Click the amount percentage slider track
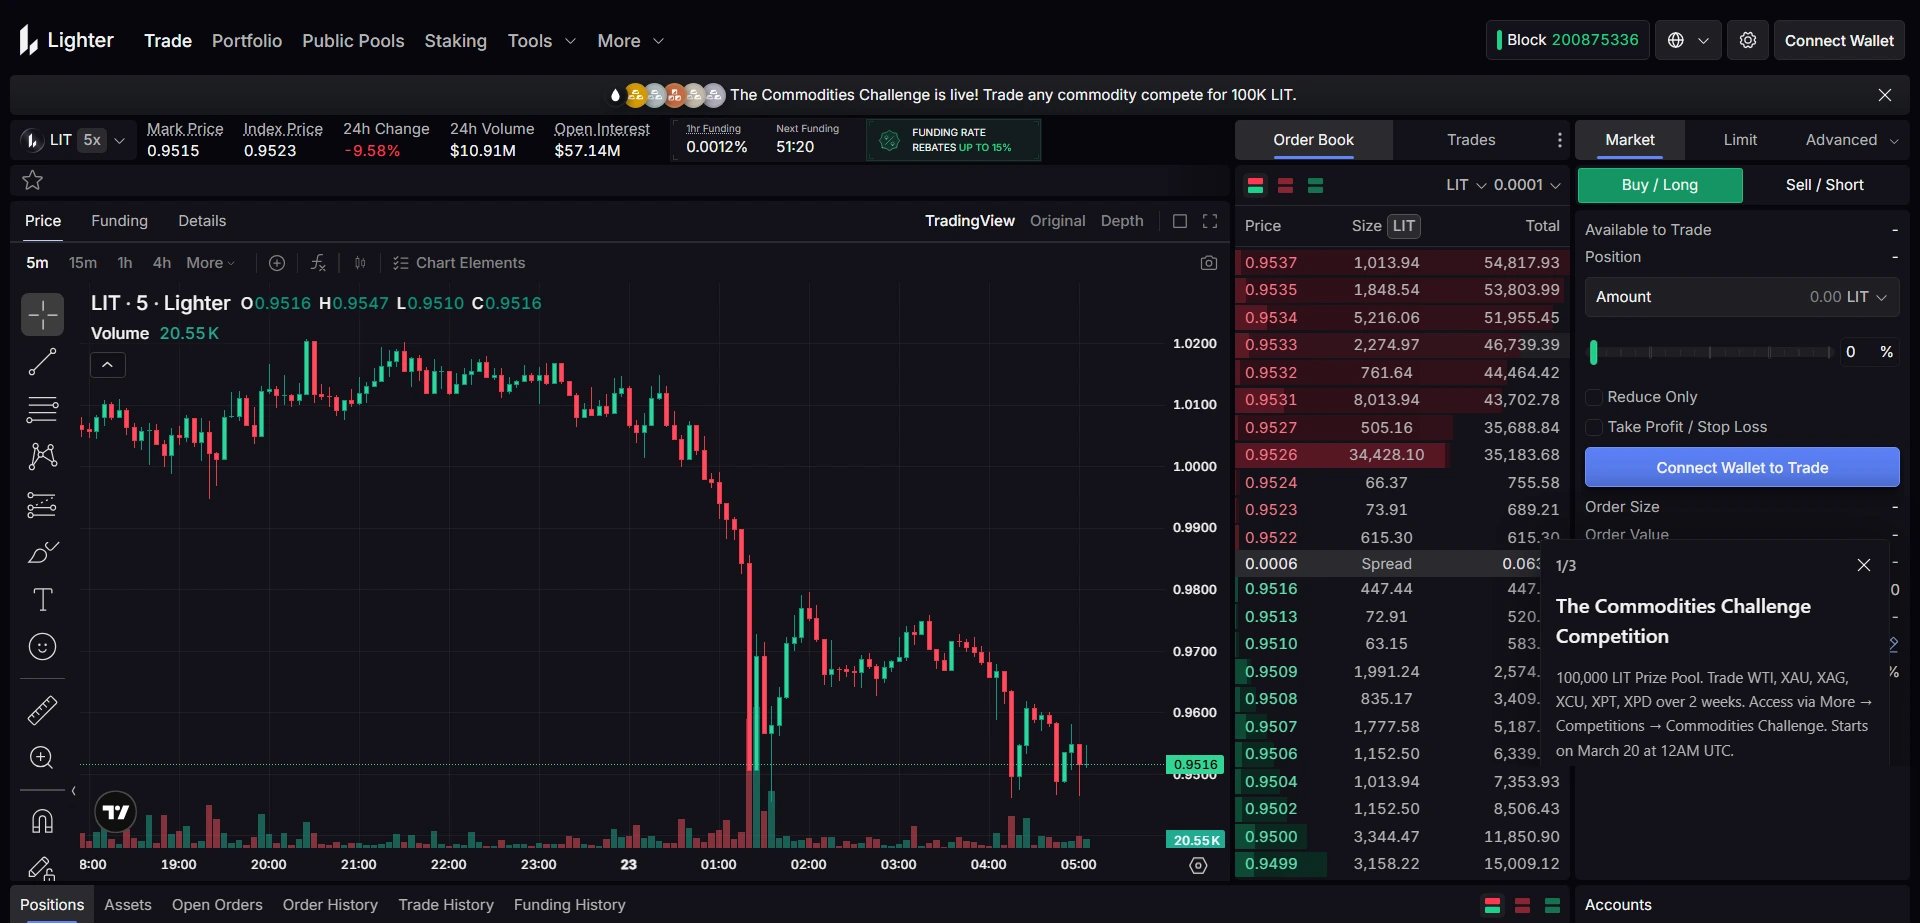This screenshot has width=1920, height=923. pyautogui.click(x=1710, y=352)
